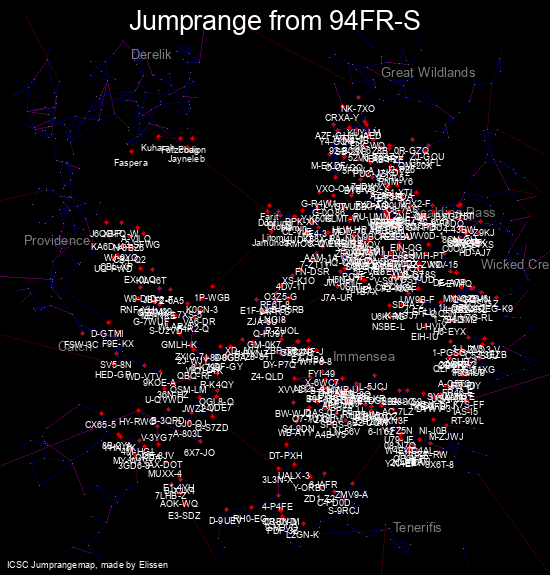The image size is (550, 575).
Task: Click the J7A-UR system label
Action: (x=337, y=298)
